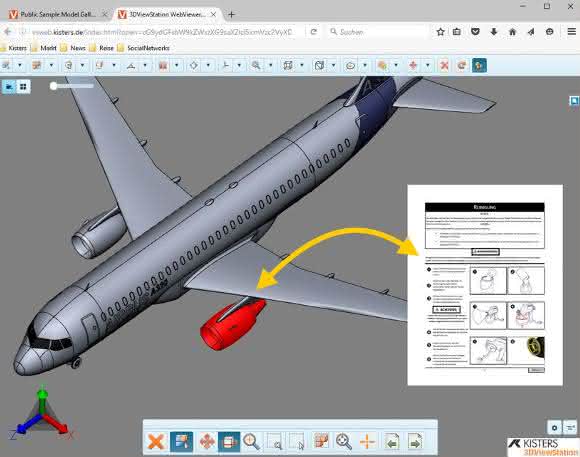
Task: Click the small window icon at viewport right edge
Action: 574,101
